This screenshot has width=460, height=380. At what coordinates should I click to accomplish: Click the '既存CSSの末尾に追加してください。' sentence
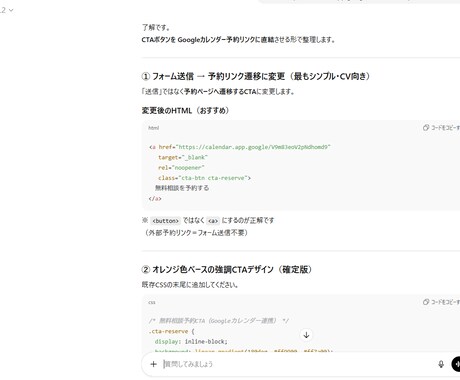(x=190, y=285)
